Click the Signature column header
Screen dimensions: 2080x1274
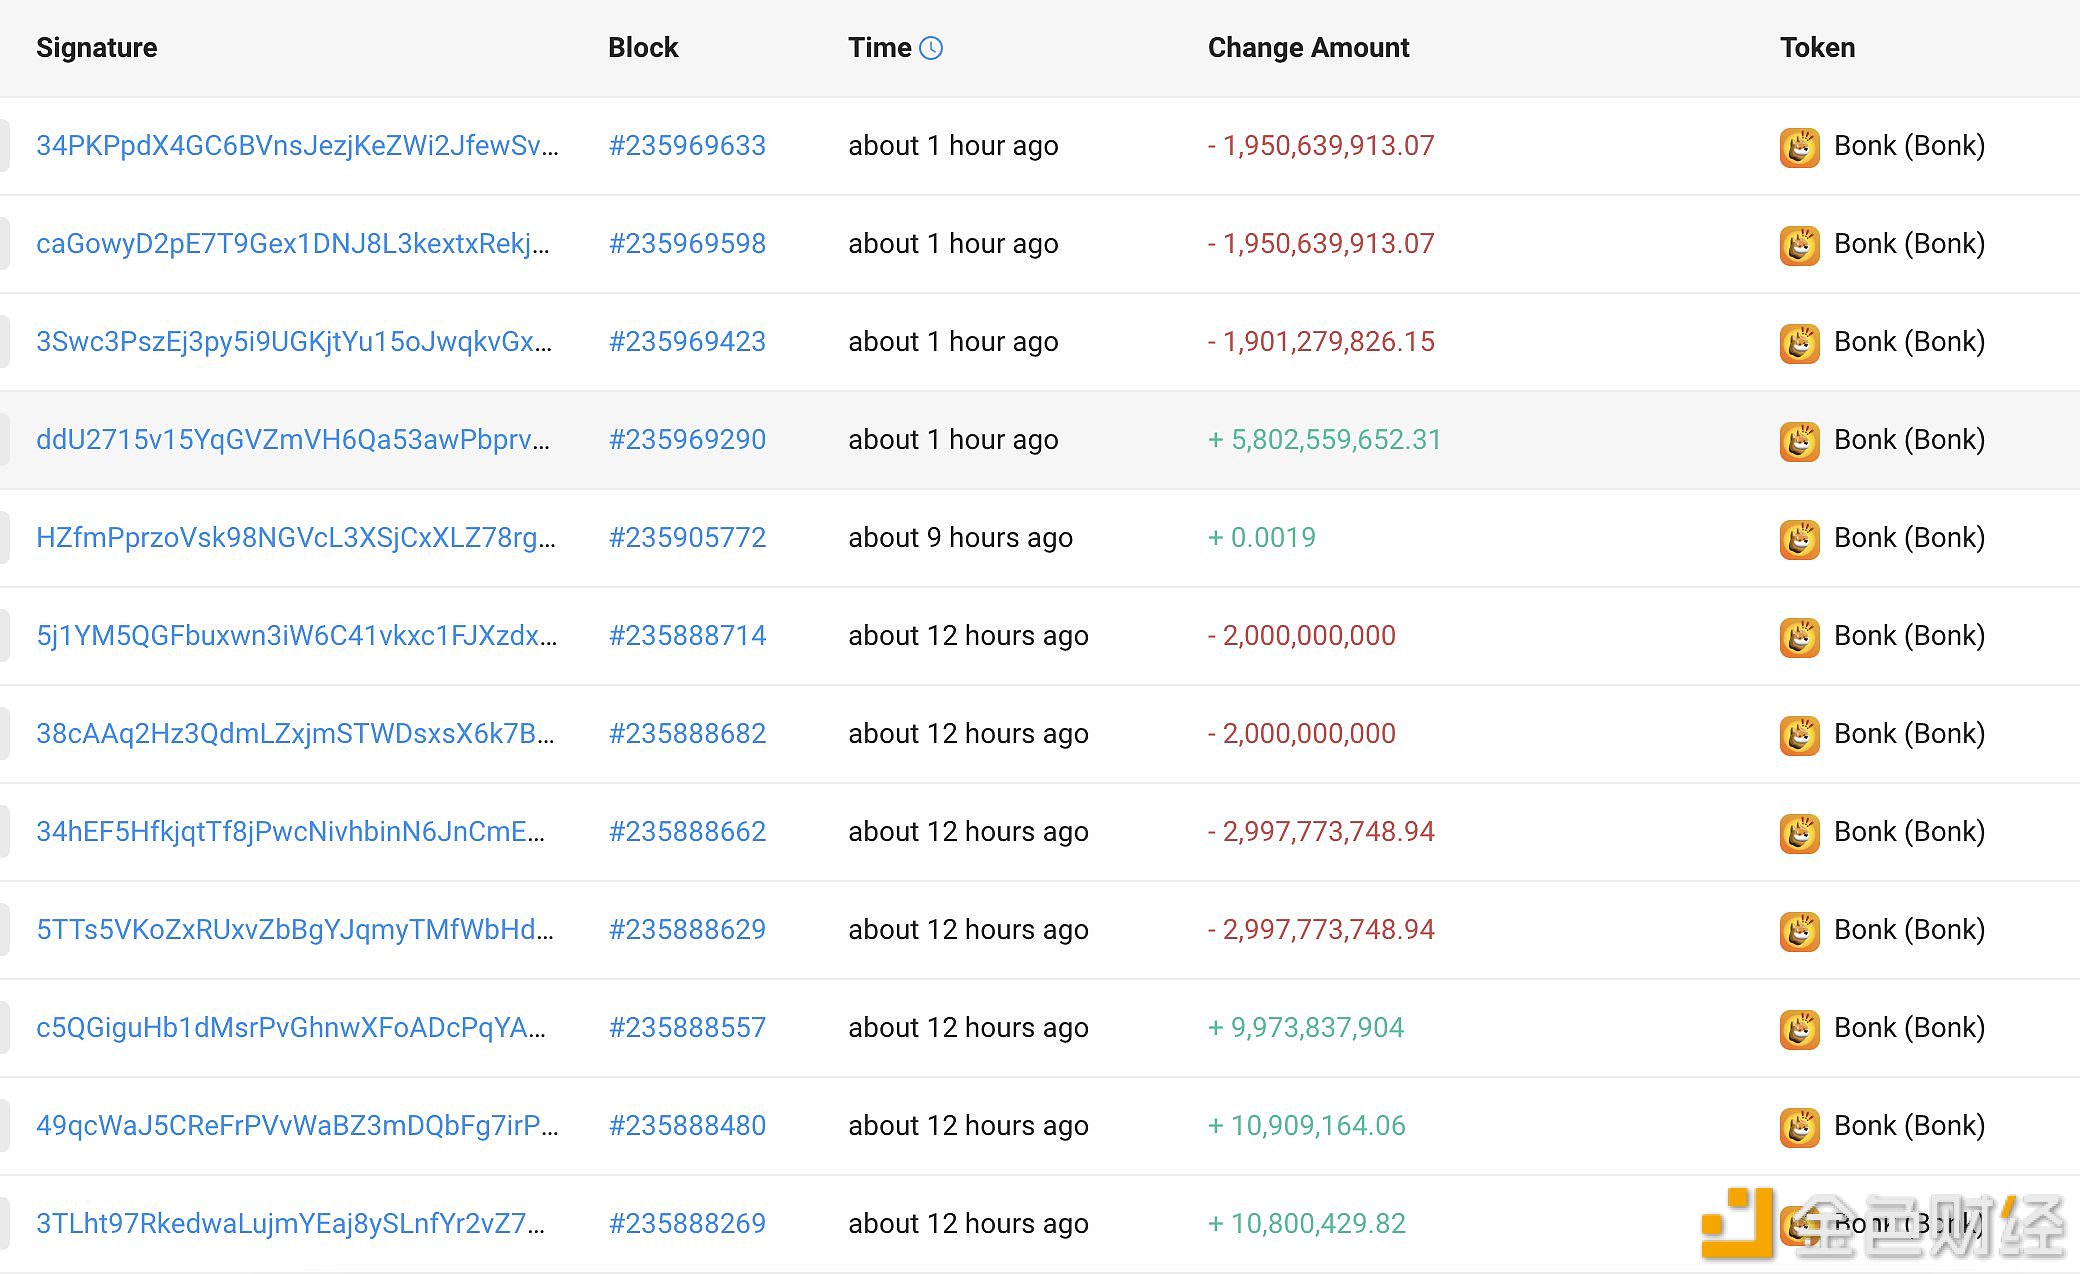tap(97, 48)
